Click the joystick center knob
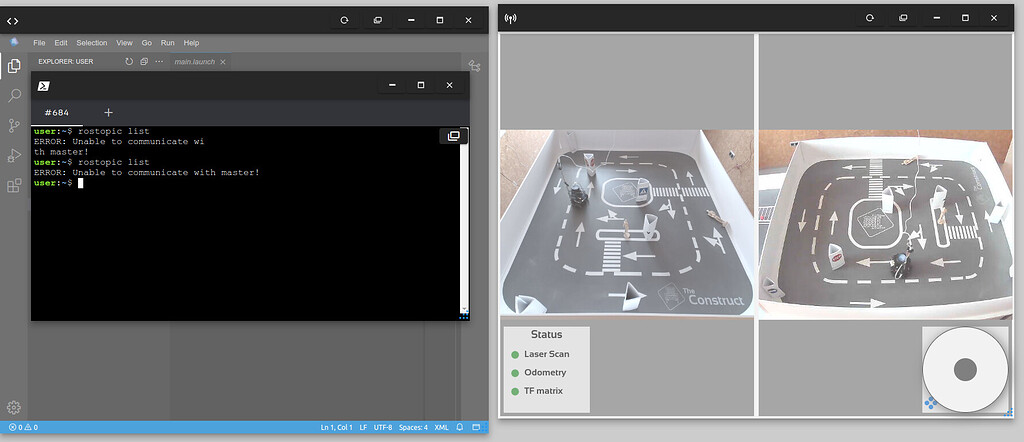This screenshot has height=442, width=1024. coord(965,370)
